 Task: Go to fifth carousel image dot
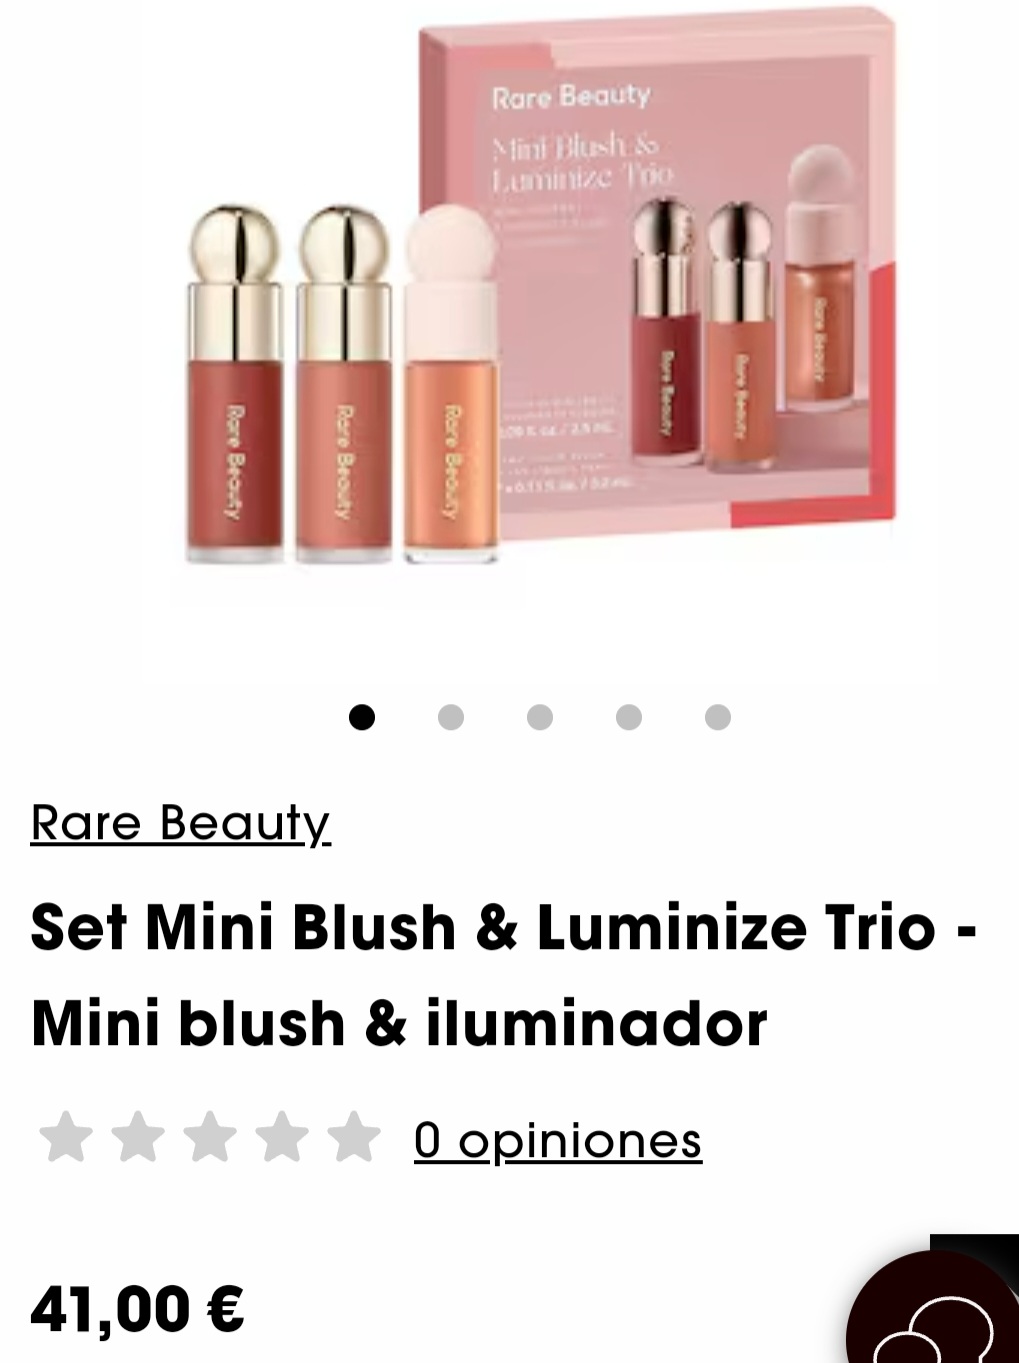point(718,717)
